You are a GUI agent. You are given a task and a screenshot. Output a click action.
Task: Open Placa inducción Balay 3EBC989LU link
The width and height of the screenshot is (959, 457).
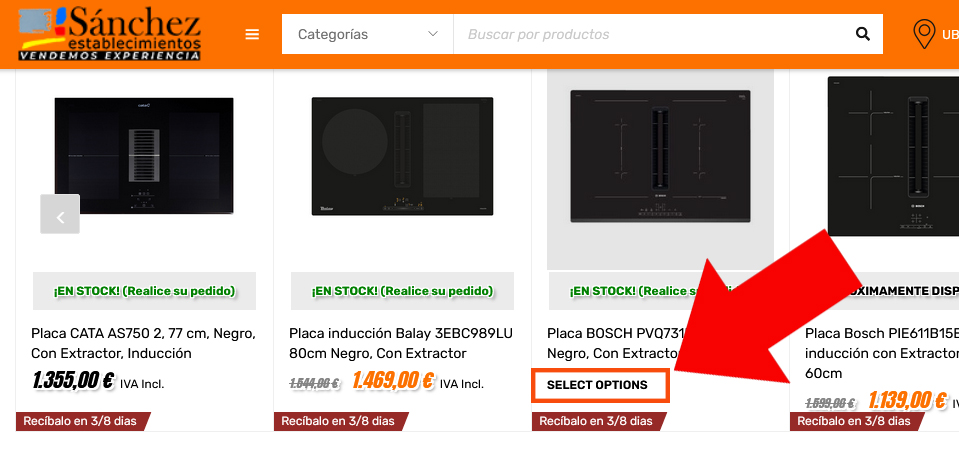coord(401,343)
